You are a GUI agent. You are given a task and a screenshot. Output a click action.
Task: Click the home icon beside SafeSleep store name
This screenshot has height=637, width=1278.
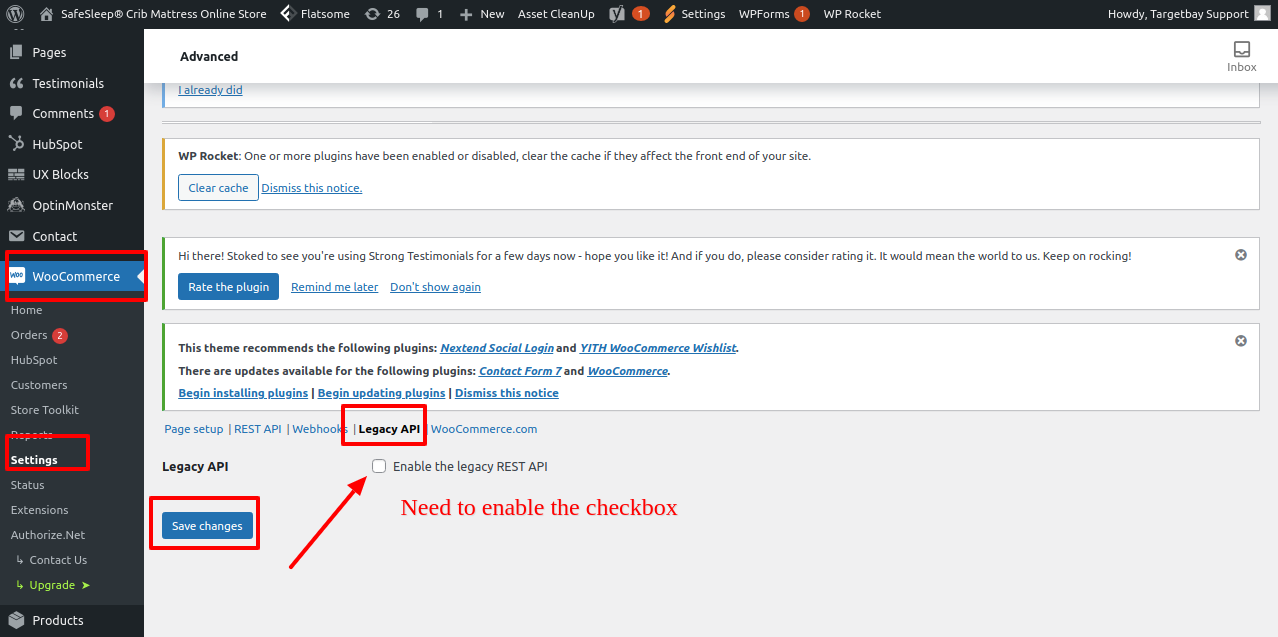coord(46,14)
